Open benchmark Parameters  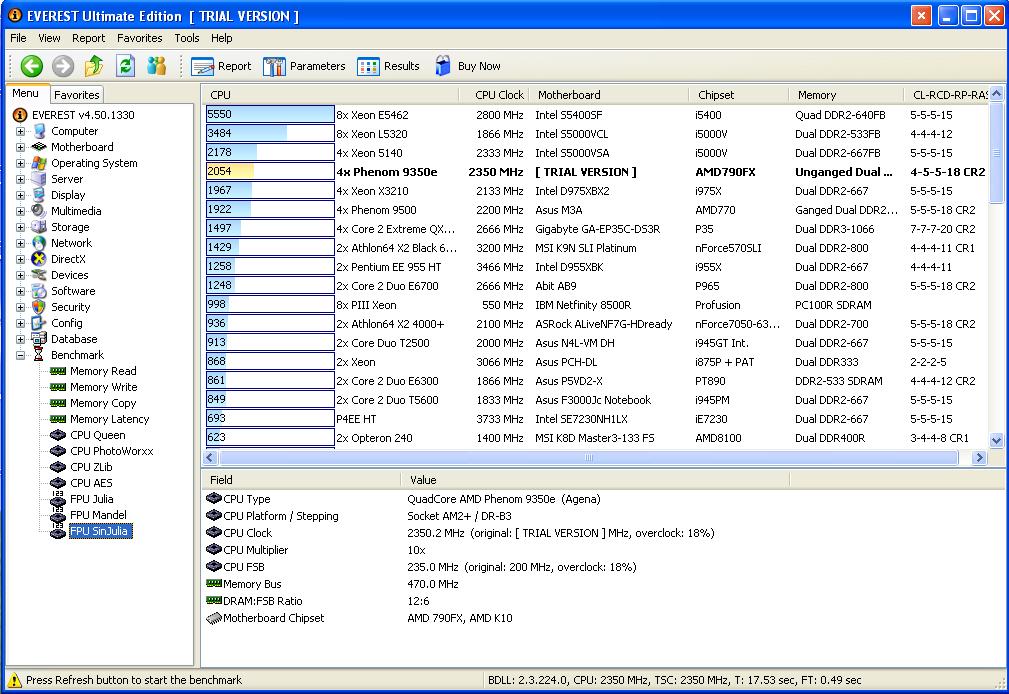304,66
